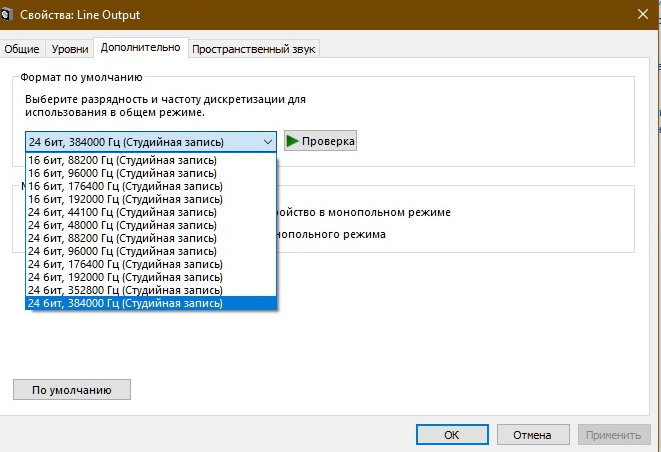Collapse the sample format dropdown arrow
The height and width of the screenshot is (452, 661).
click(267, 142)
